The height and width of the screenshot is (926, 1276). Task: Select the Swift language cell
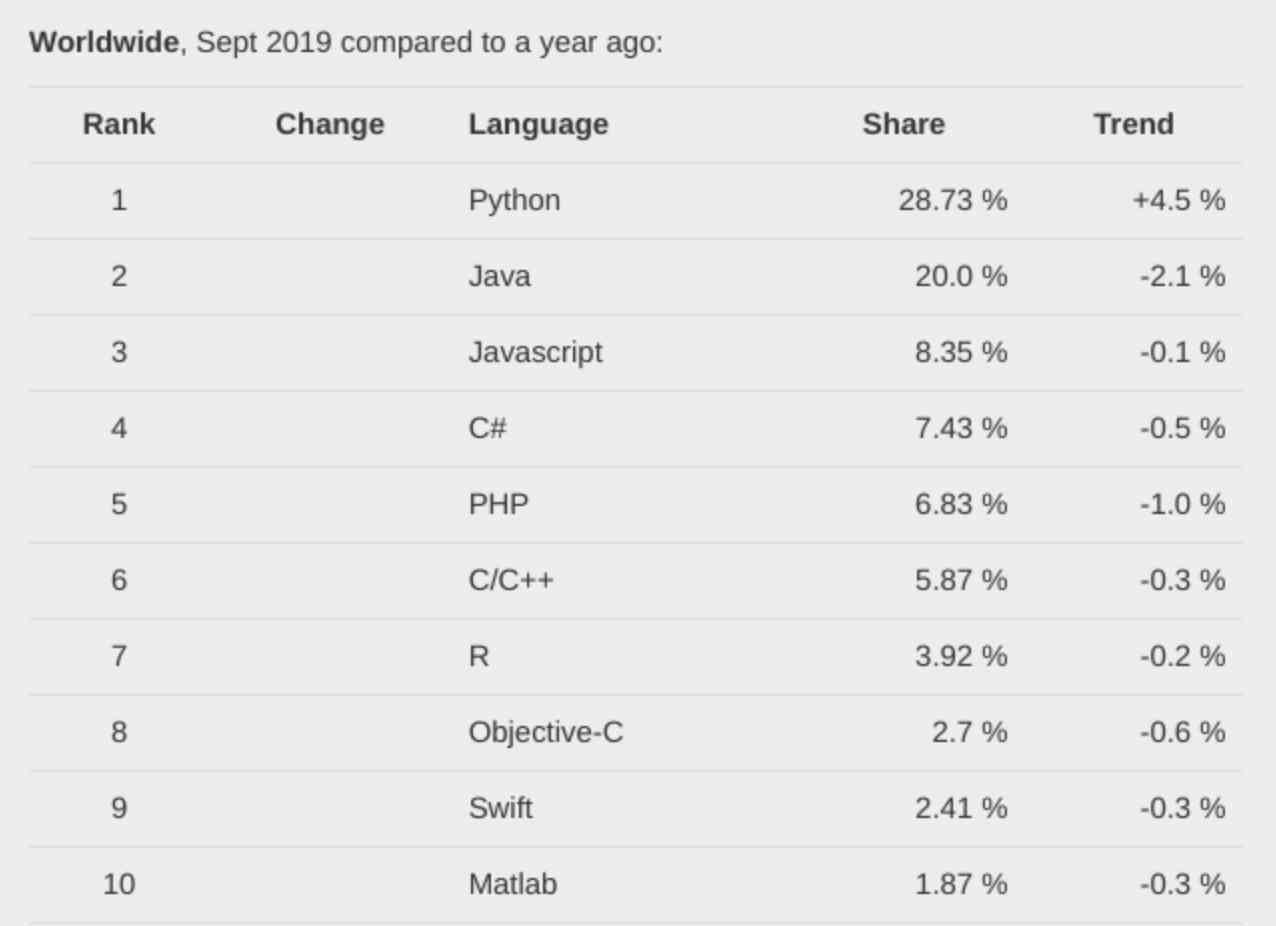[x=500, y=808]
